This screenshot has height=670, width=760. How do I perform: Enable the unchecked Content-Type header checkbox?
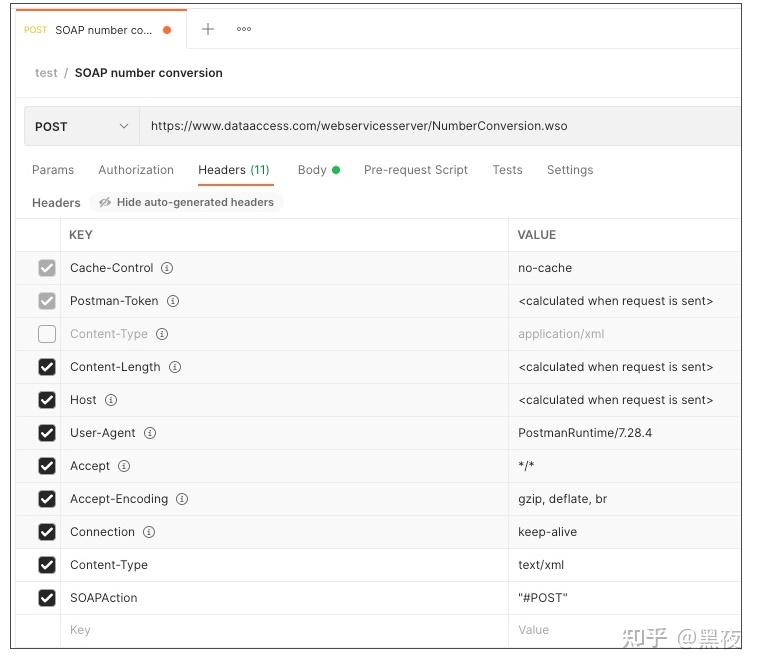point(47,334)
